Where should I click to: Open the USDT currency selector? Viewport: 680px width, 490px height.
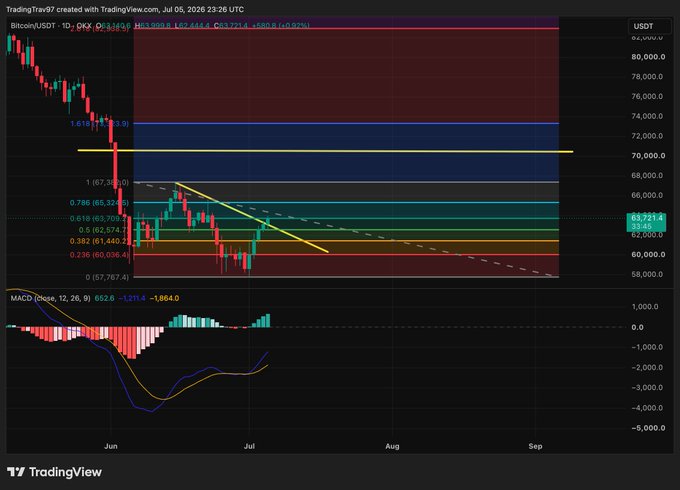click(649, 26)
